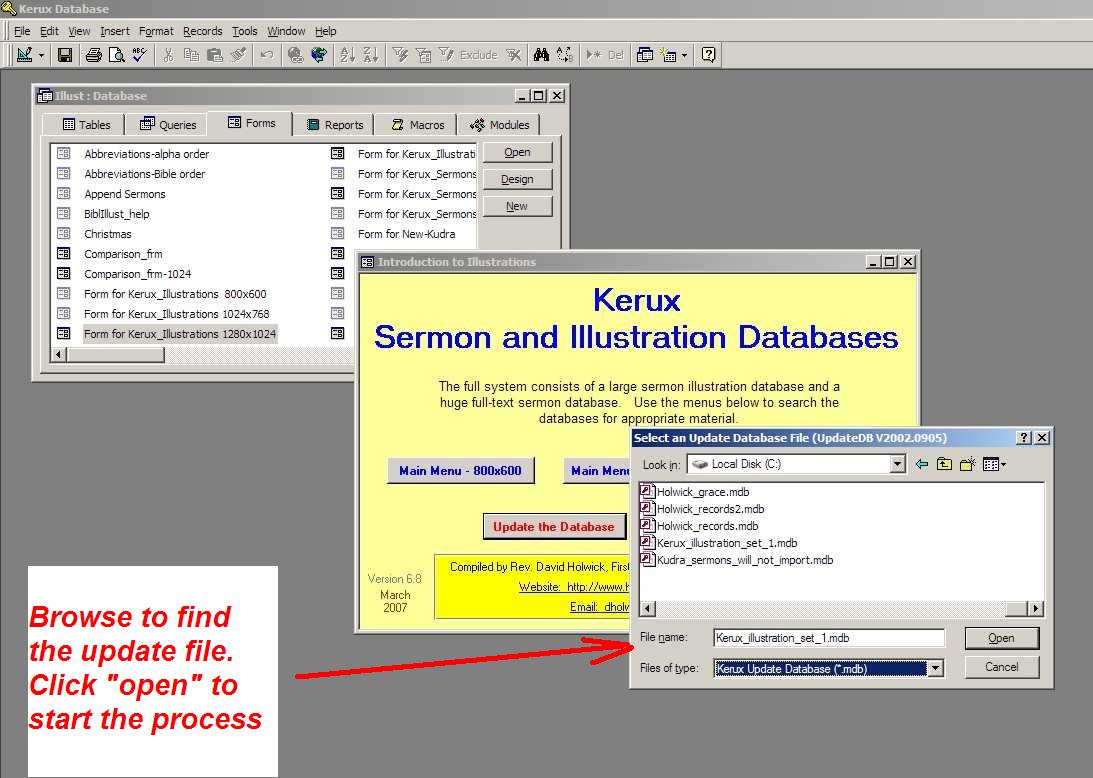The width and height of the screenshot is (1093, 778).
Task: Open Print Preview from the toolbar
Action: 116,55
